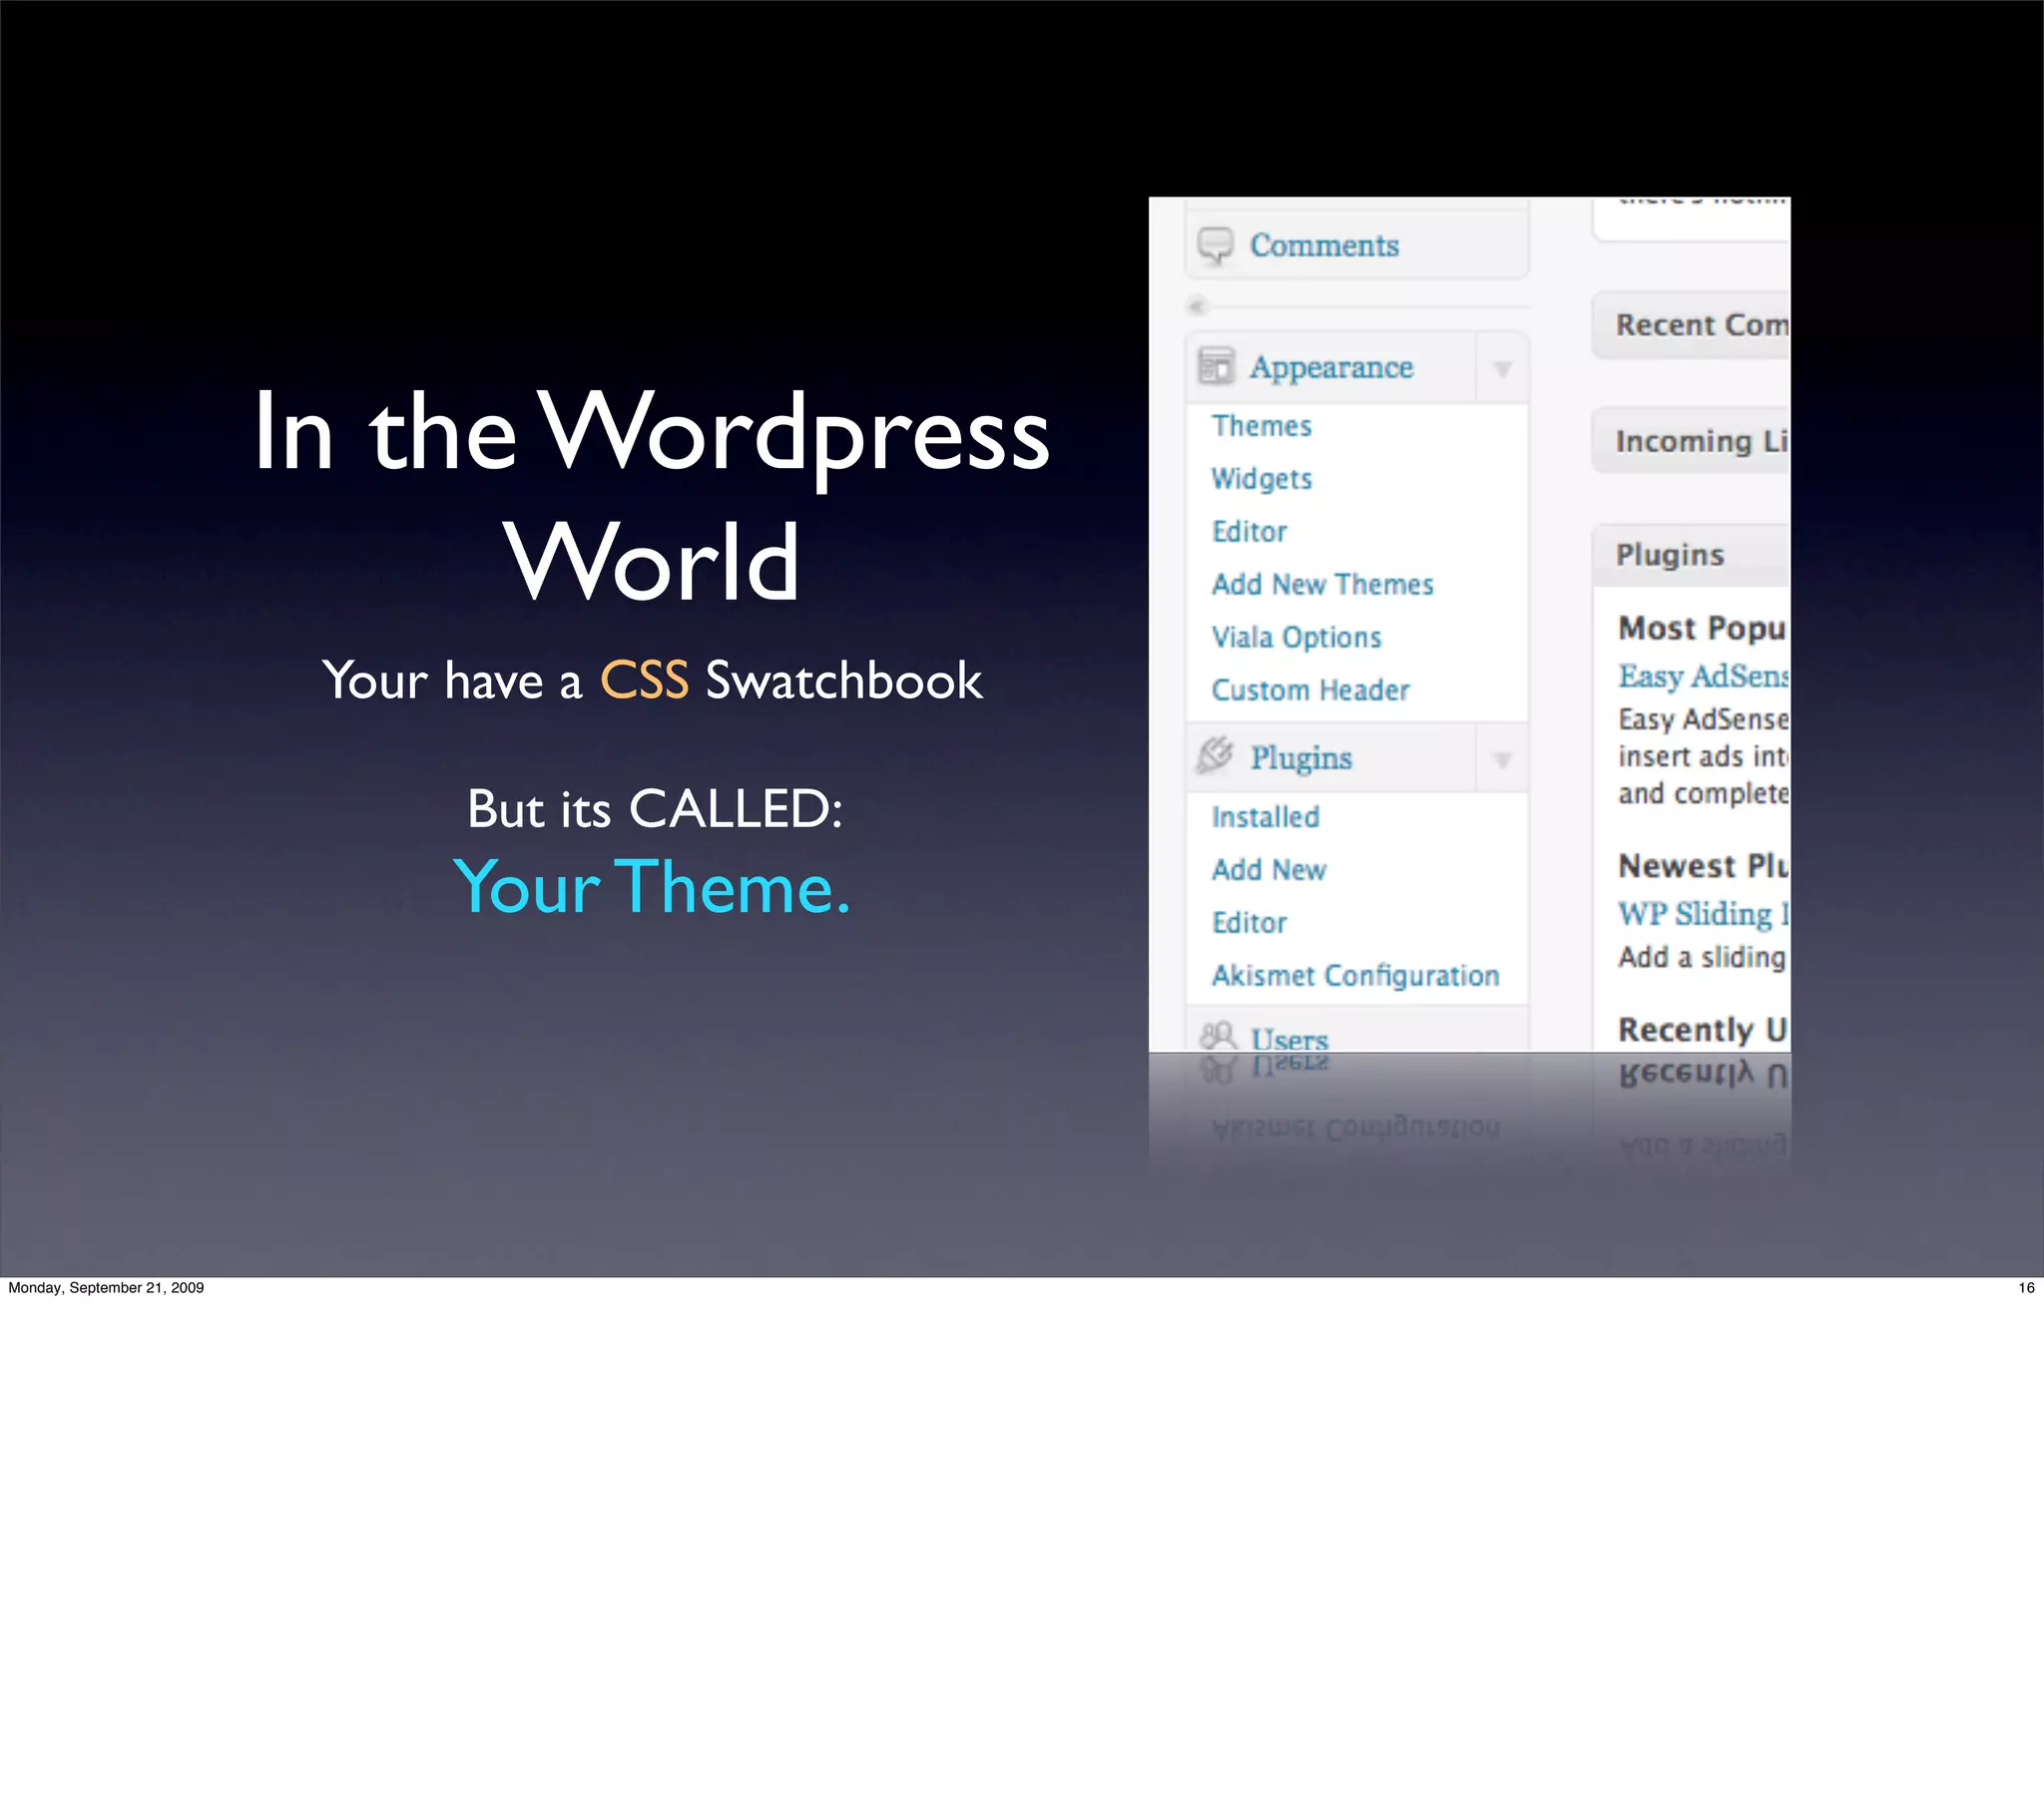2044x1812 pixels.
Task: Select Add New under Plugins
Action: pyautogui.click(x=1269, y=870)
